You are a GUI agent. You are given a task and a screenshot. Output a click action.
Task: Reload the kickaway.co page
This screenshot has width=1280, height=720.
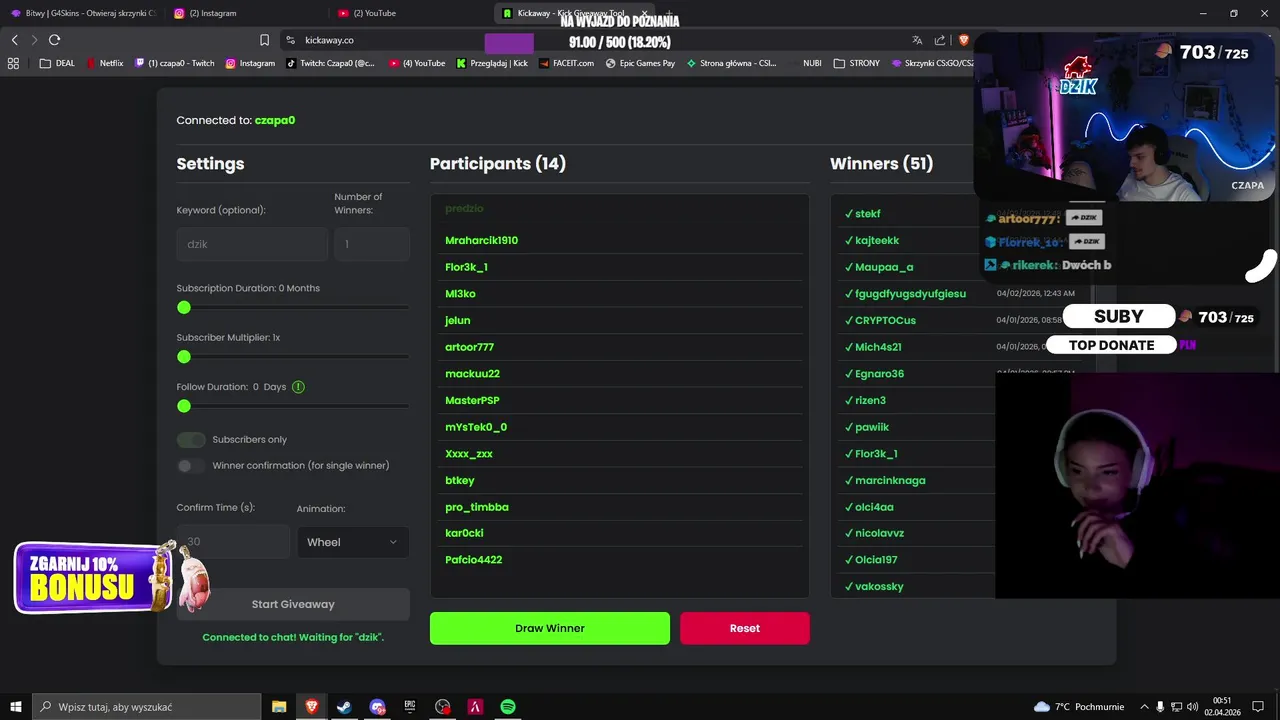(54, 40)
